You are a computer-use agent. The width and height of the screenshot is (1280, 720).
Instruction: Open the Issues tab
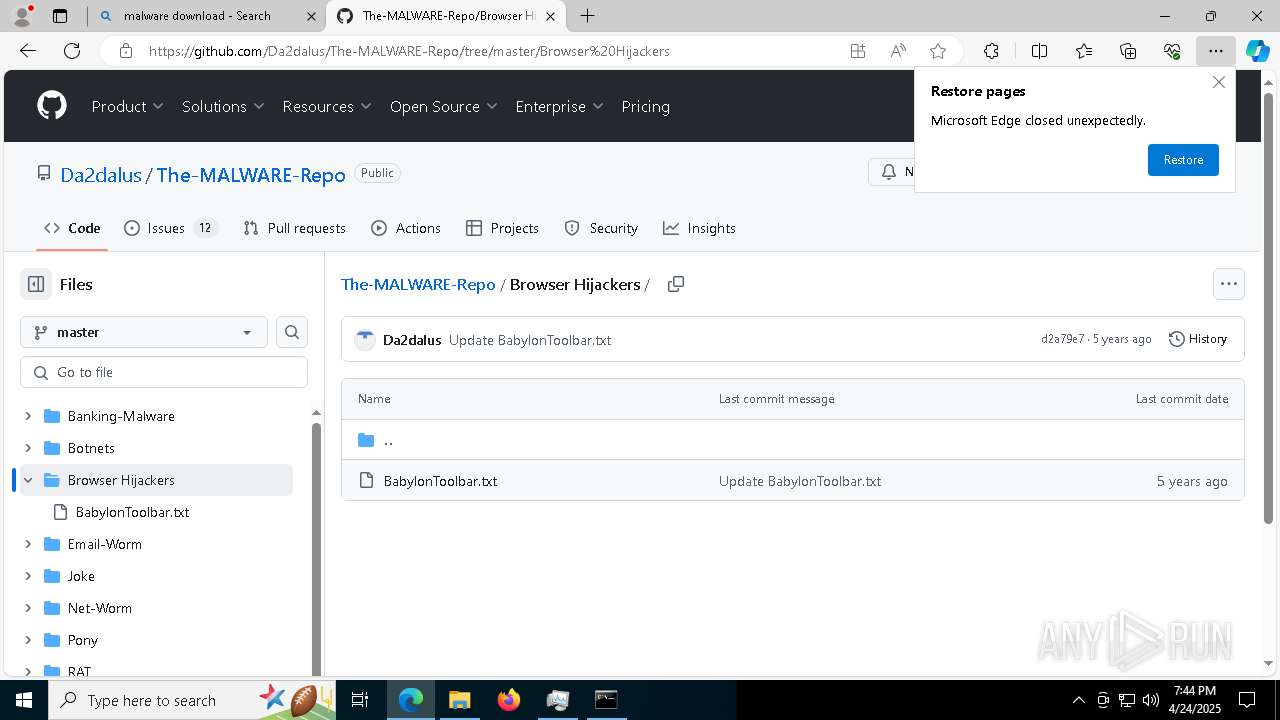coord(171,228)
